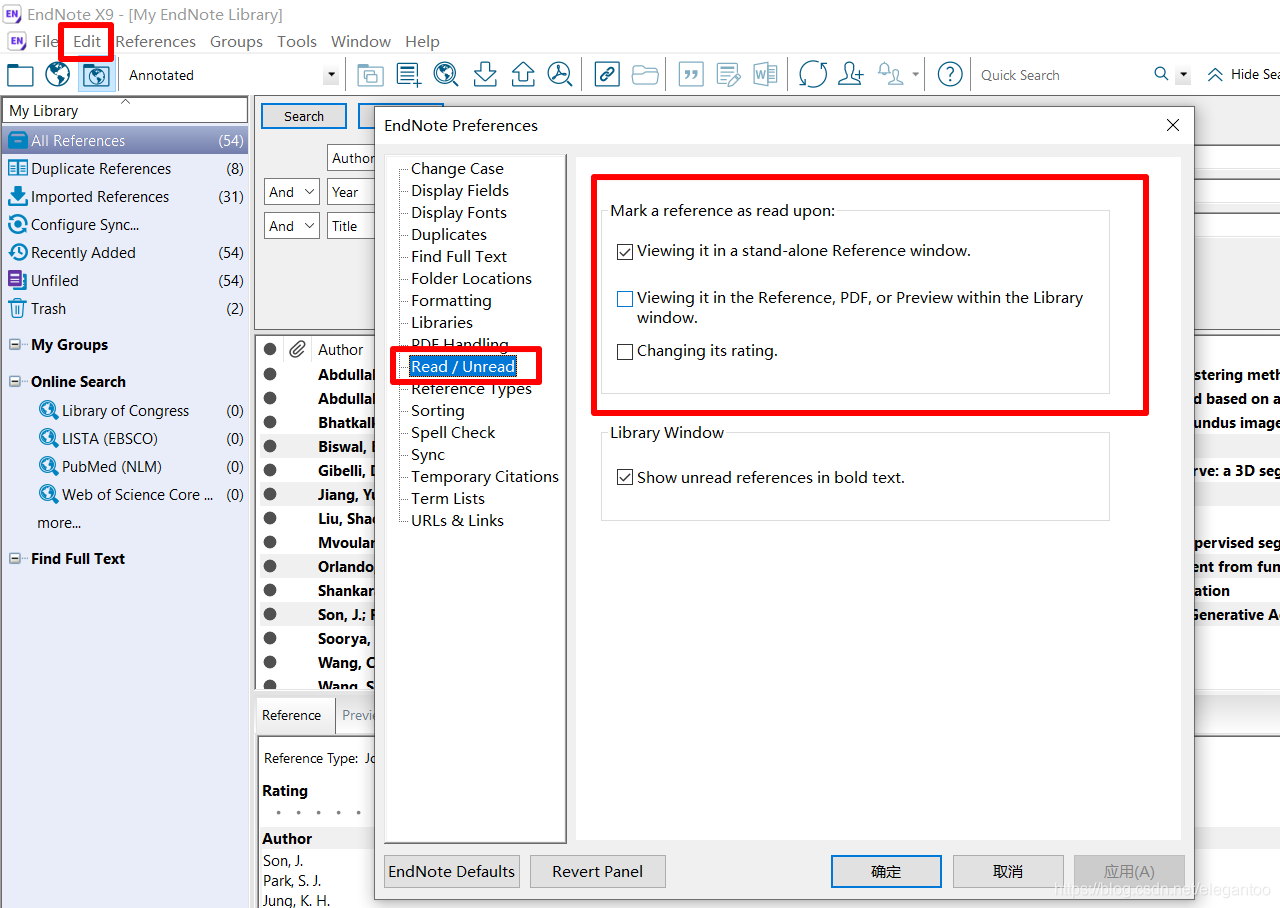
Task: Click the Sync Library circular arrows icon
Action: click(813, 74)
